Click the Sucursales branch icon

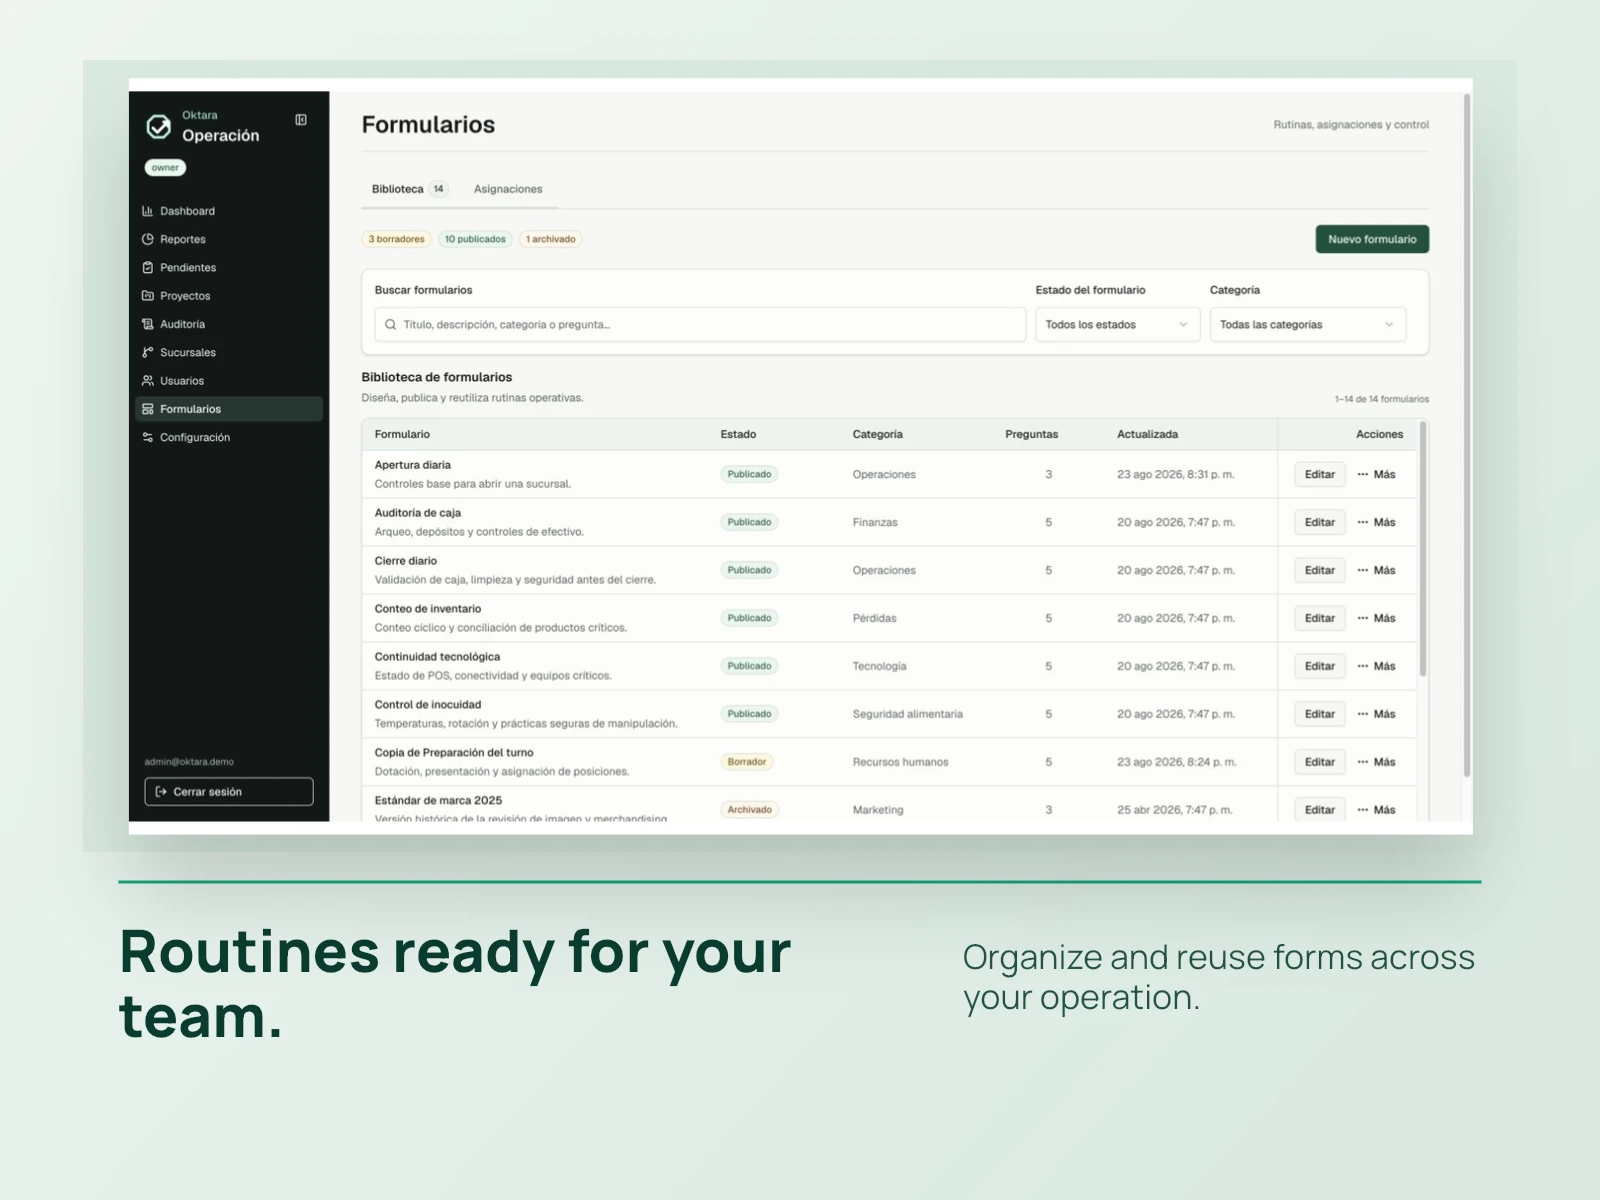[148, 352]
